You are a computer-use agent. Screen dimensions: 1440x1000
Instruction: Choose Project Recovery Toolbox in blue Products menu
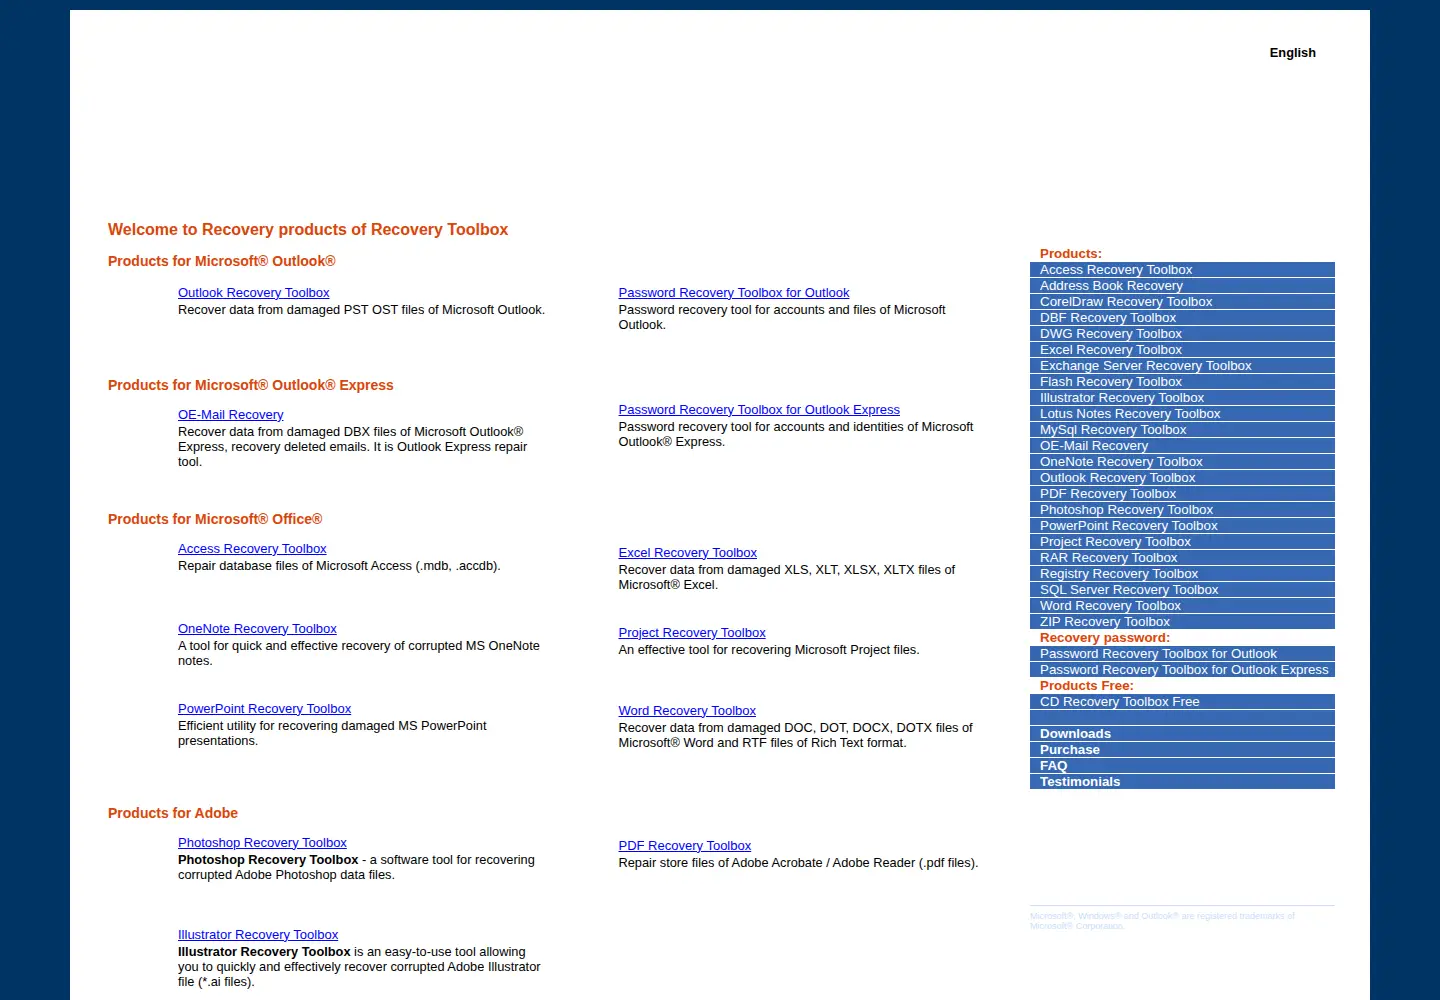coord(1182,542)
